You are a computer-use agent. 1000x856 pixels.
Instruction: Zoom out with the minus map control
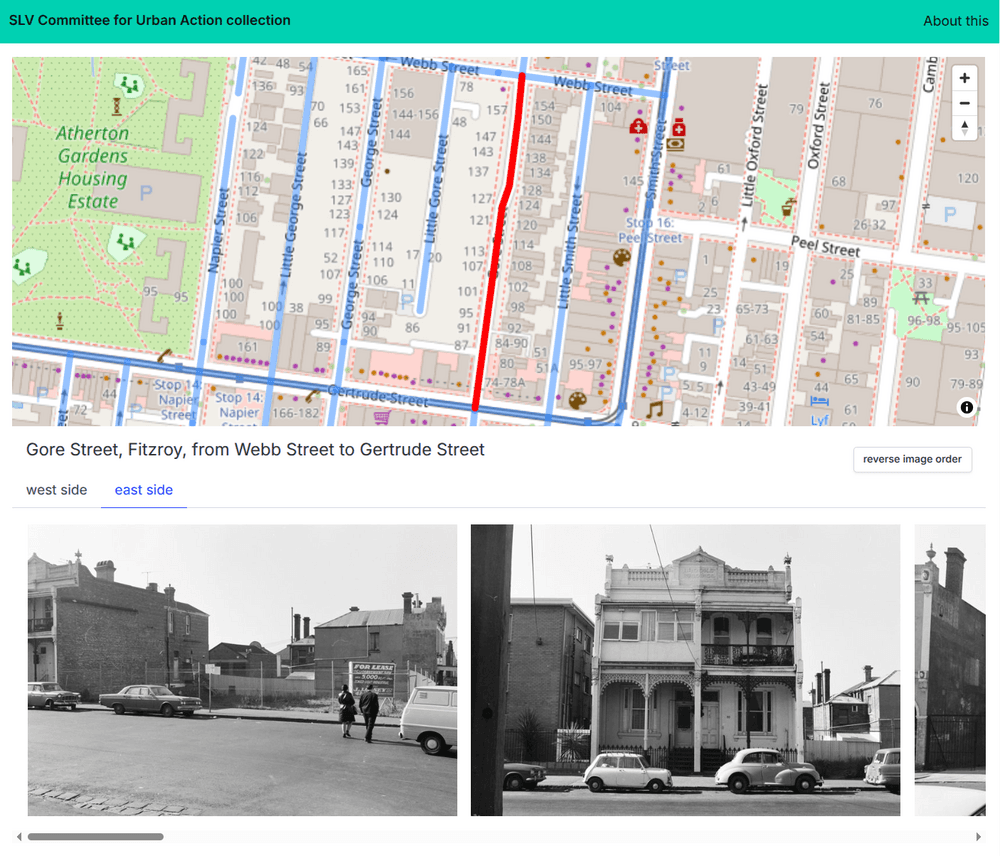[963, 102]
